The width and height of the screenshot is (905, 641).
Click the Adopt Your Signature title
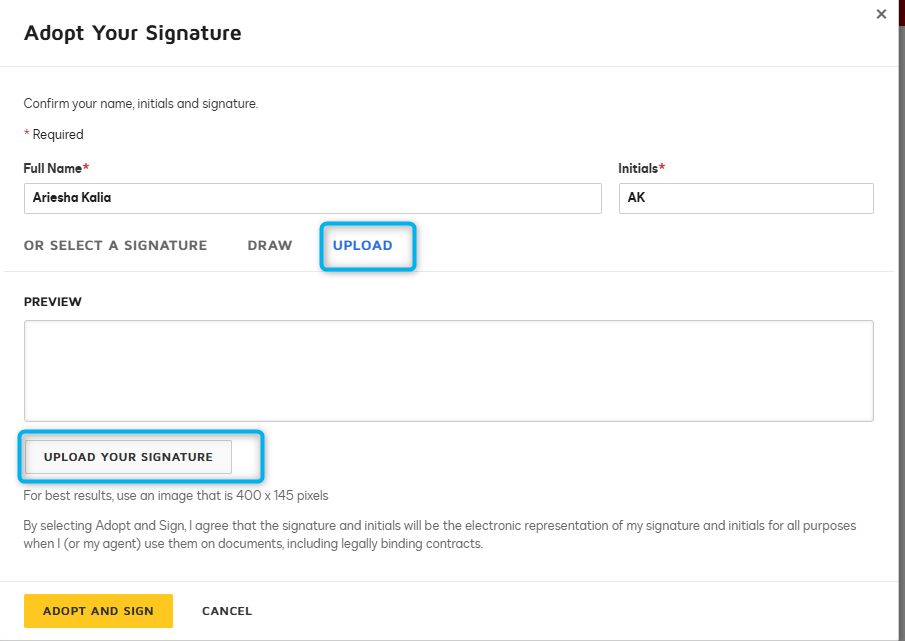pyautogui.click(x=133, y=33)
